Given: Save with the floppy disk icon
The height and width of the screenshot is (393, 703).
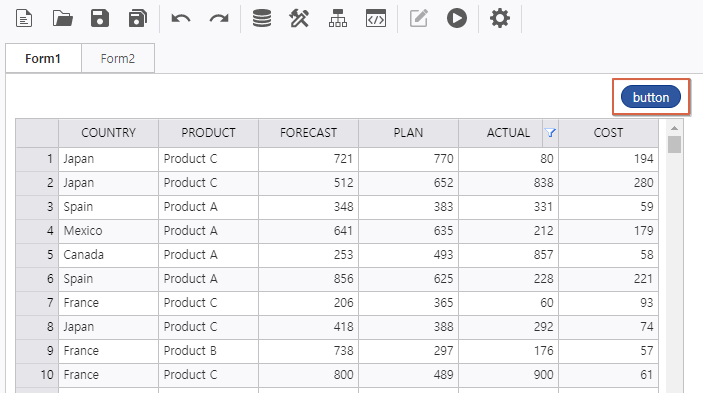Looking at the screenshot, I should pyautogui.click(x=100, y=18).
